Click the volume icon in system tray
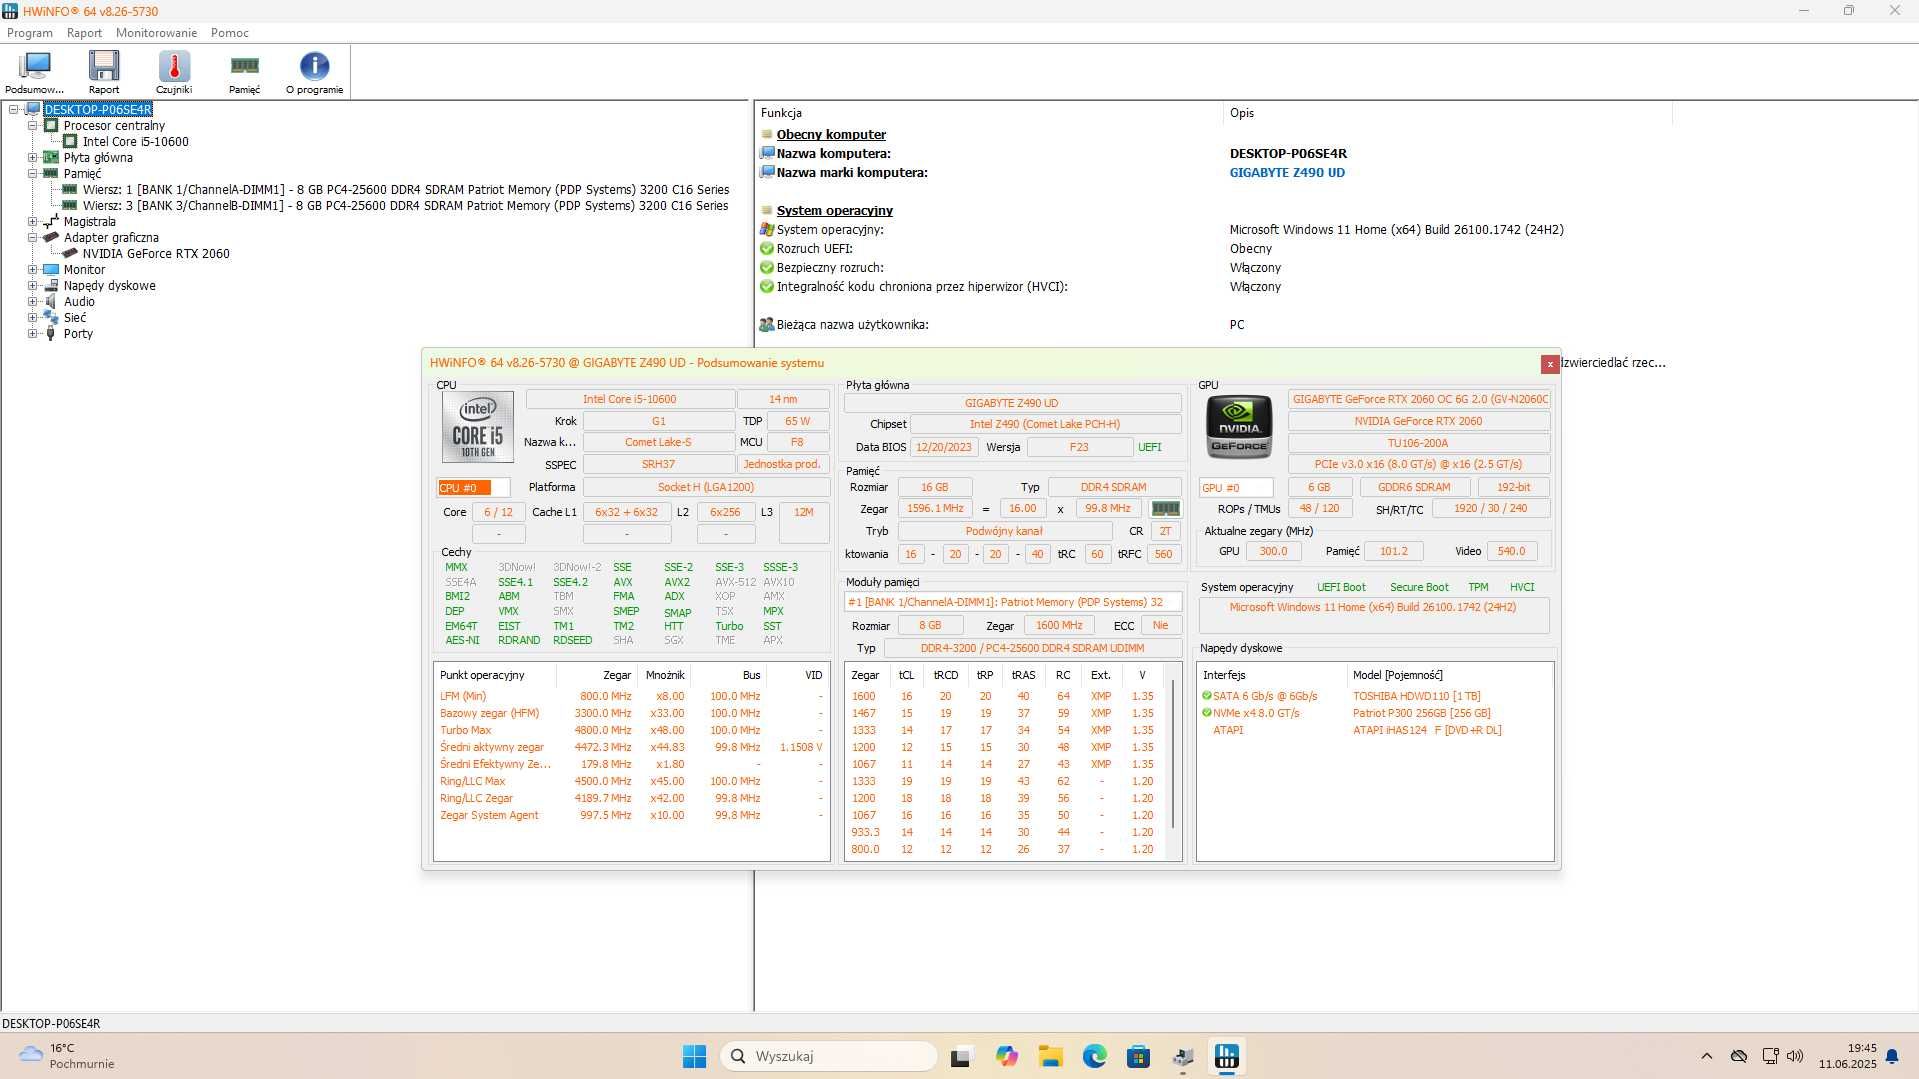This screenshot has width=1919, height=1079. coord(1795,1056)
